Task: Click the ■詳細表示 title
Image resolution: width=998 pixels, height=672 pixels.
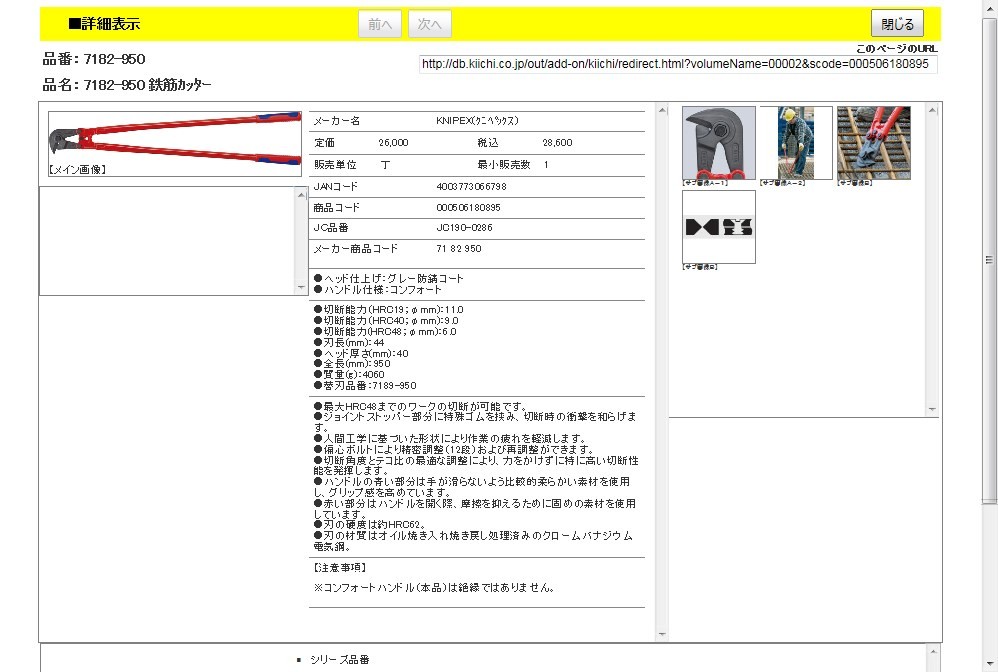Action: [x=104, y=24]
